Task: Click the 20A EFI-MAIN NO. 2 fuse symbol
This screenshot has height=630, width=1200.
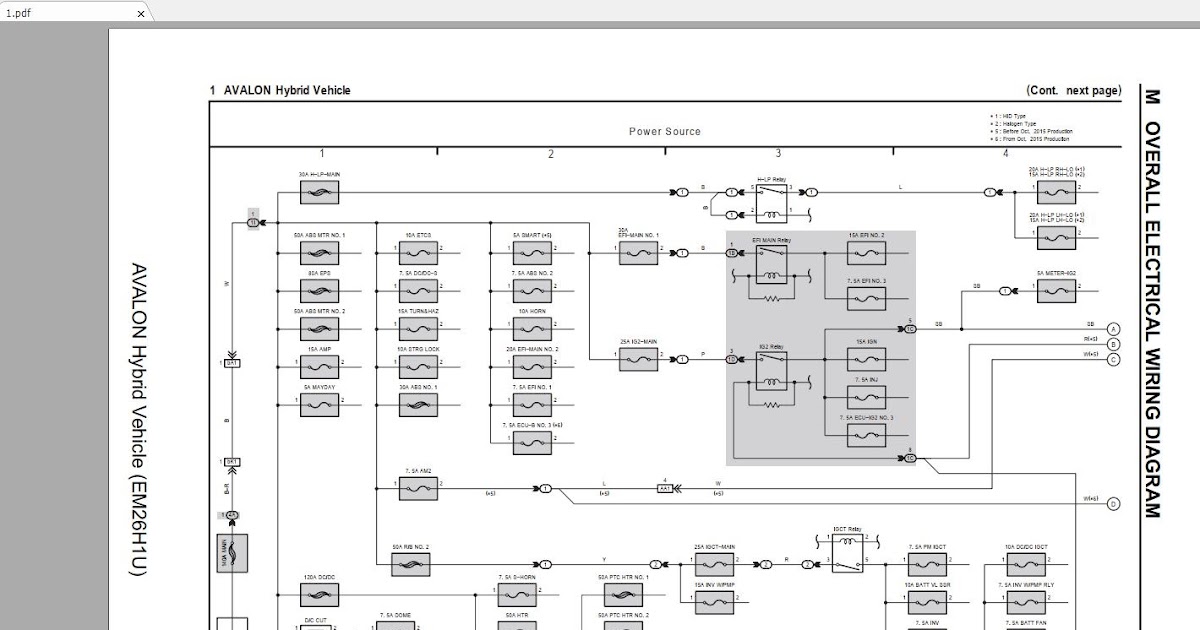Action: (532, 366)
